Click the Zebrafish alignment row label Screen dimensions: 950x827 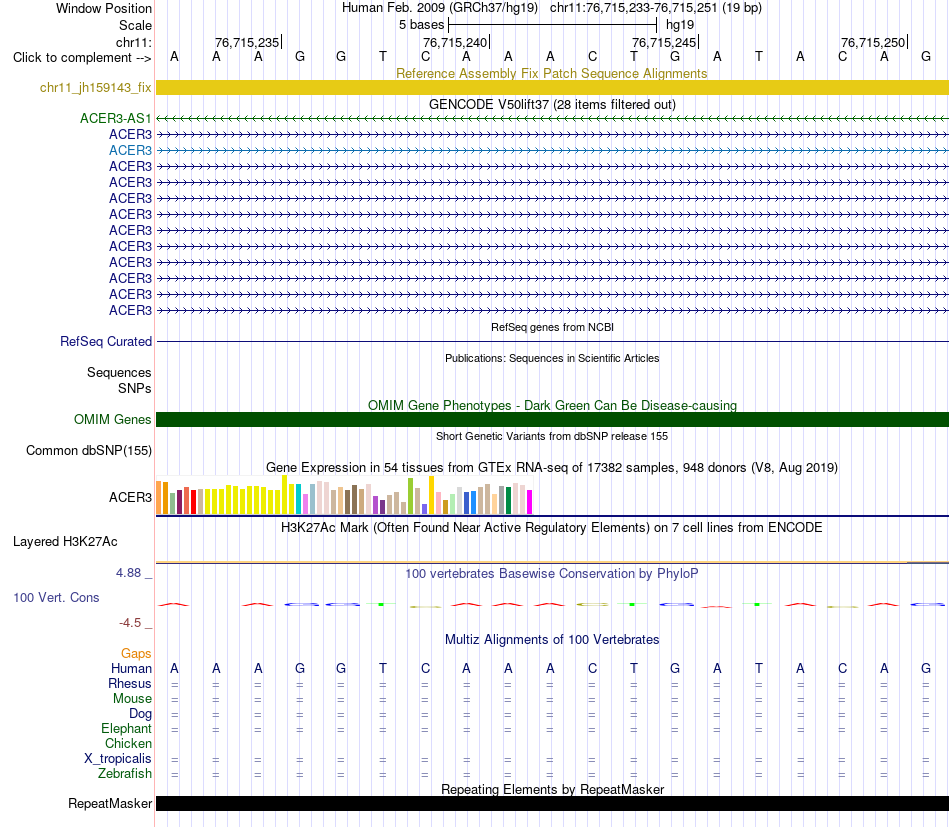pos(125,774)
